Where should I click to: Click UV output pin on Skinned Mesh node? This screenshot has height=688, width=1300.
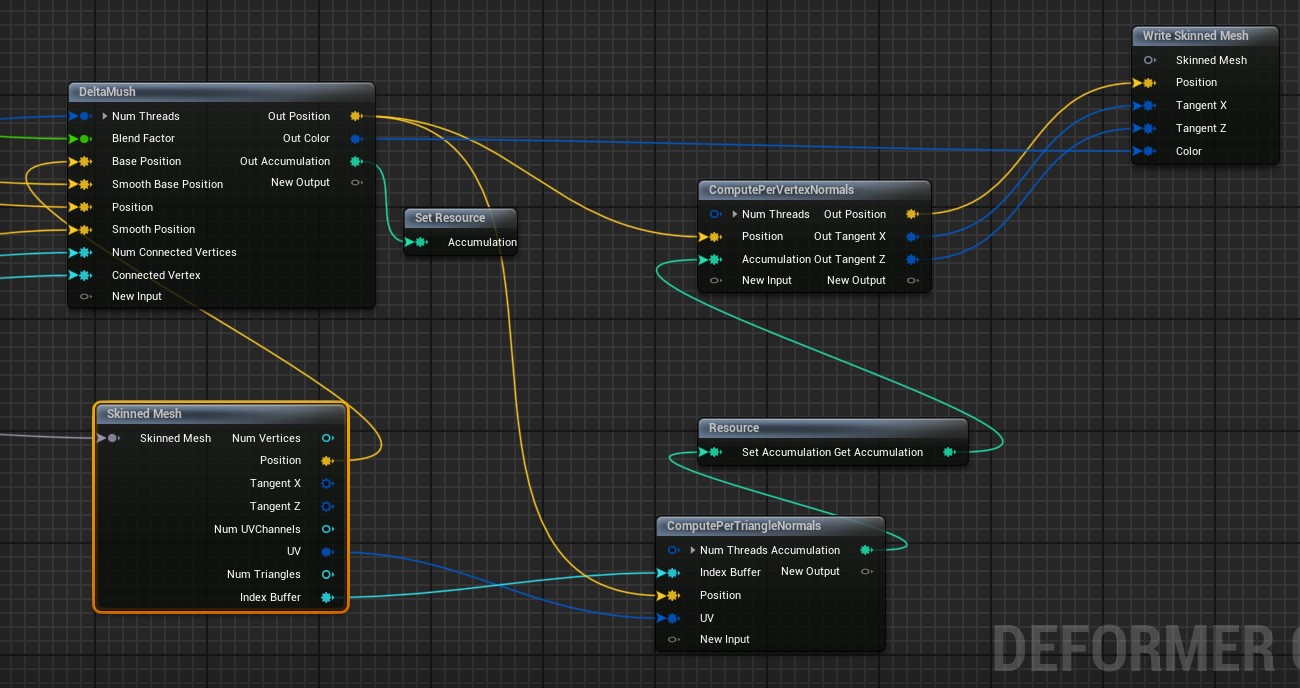pos(326,552)
